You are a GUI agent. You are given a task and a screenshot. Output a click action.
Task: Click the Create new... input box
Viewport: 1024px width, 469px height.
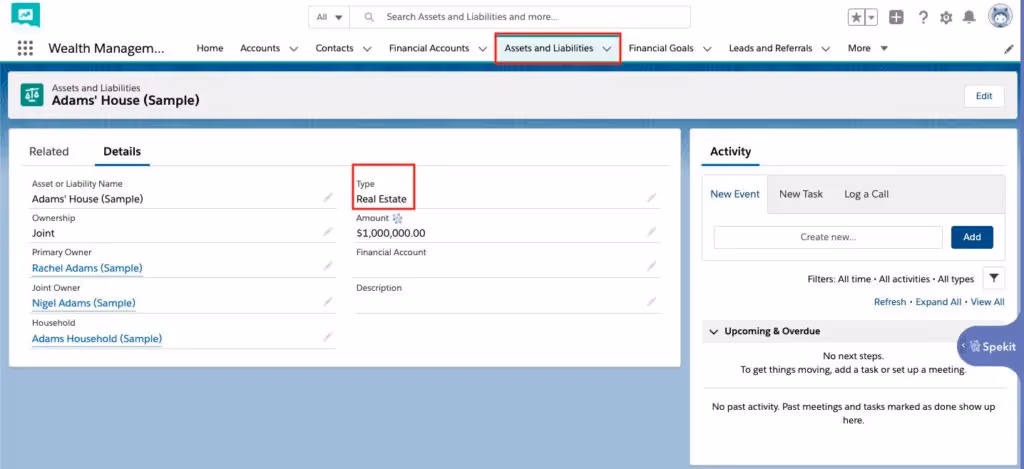[x=828, y=237]
